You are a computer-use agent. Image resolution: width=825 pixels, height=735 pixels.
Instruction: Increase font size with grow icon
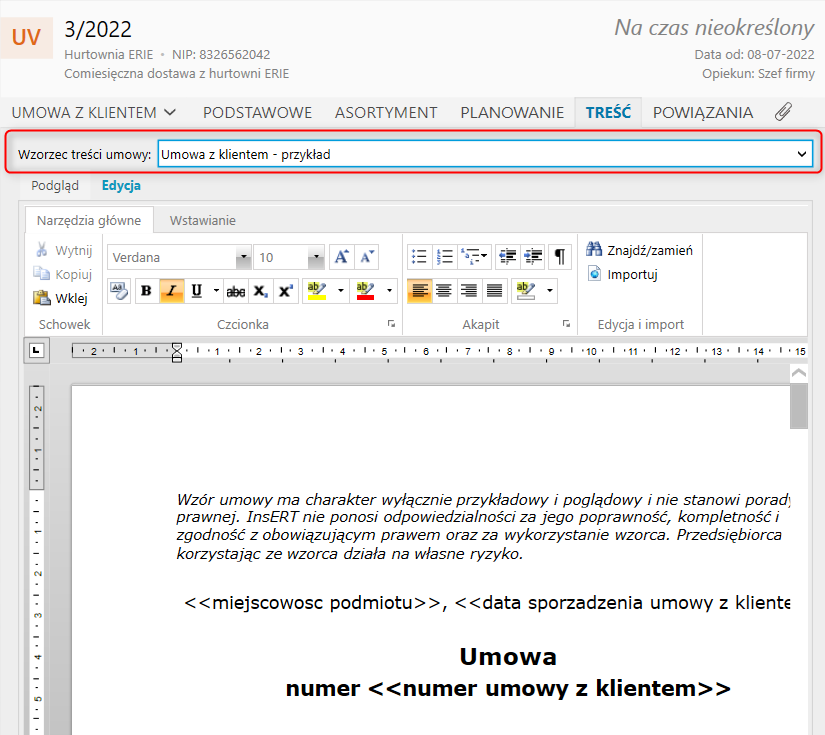point(341,257)
